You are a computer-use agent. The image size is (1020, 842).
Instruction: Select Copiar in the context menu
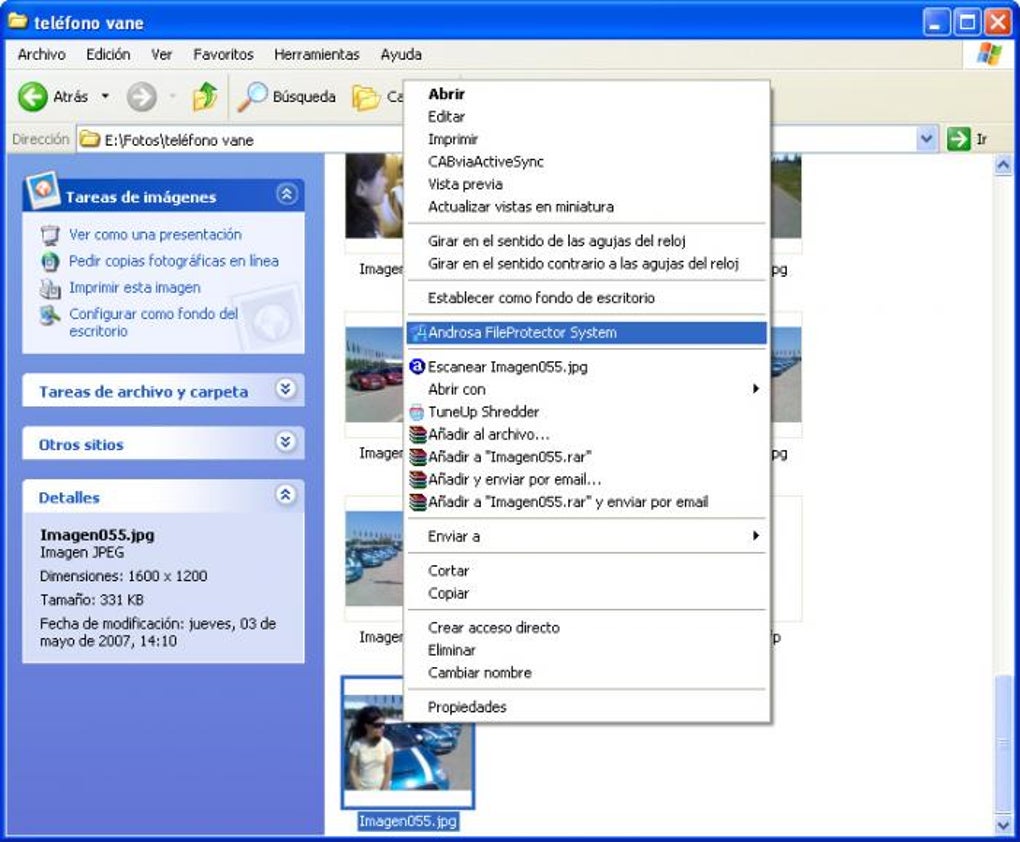586,593
